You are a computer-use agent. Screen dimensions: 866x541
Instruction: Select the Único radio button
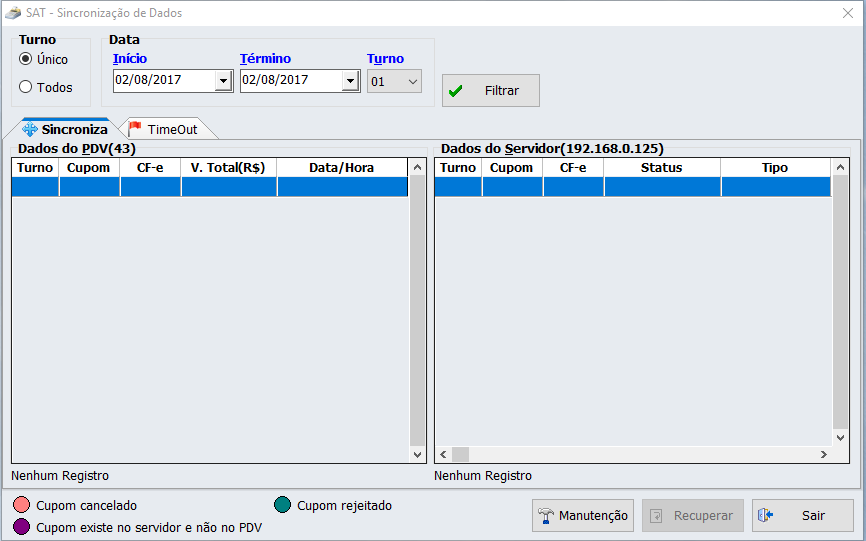26,59
